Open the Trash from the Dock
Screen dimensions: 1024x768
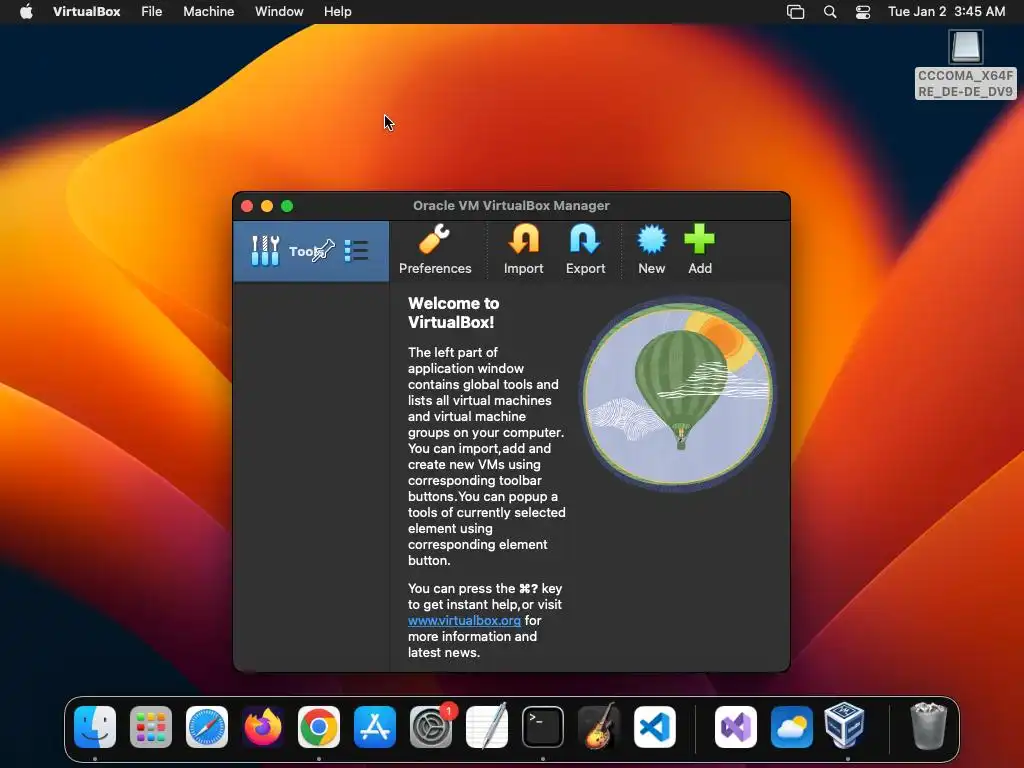(x=928, y=726)
